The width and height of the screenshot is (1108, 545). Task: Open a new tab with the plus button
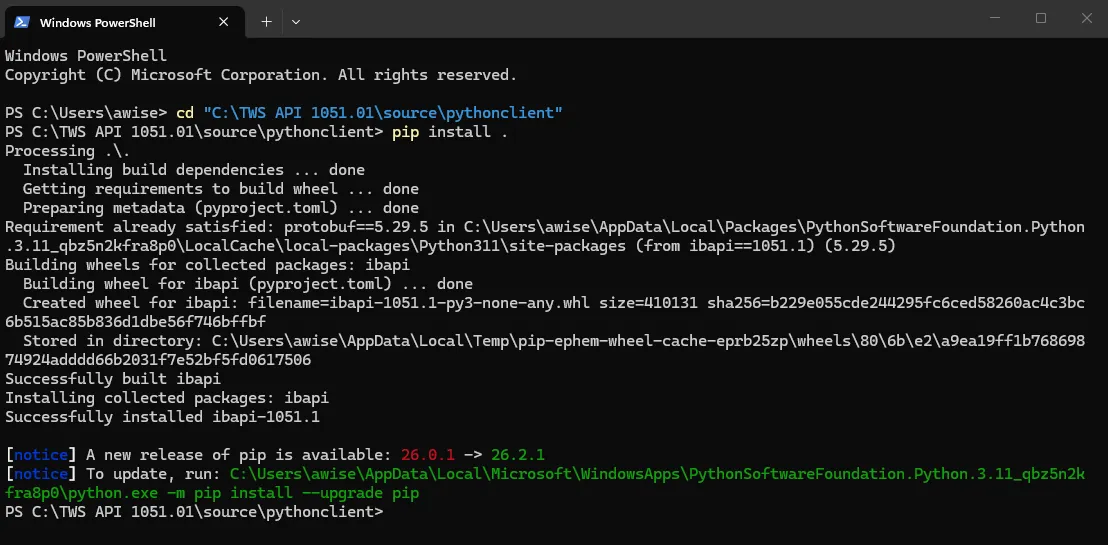tap(266, 22)
